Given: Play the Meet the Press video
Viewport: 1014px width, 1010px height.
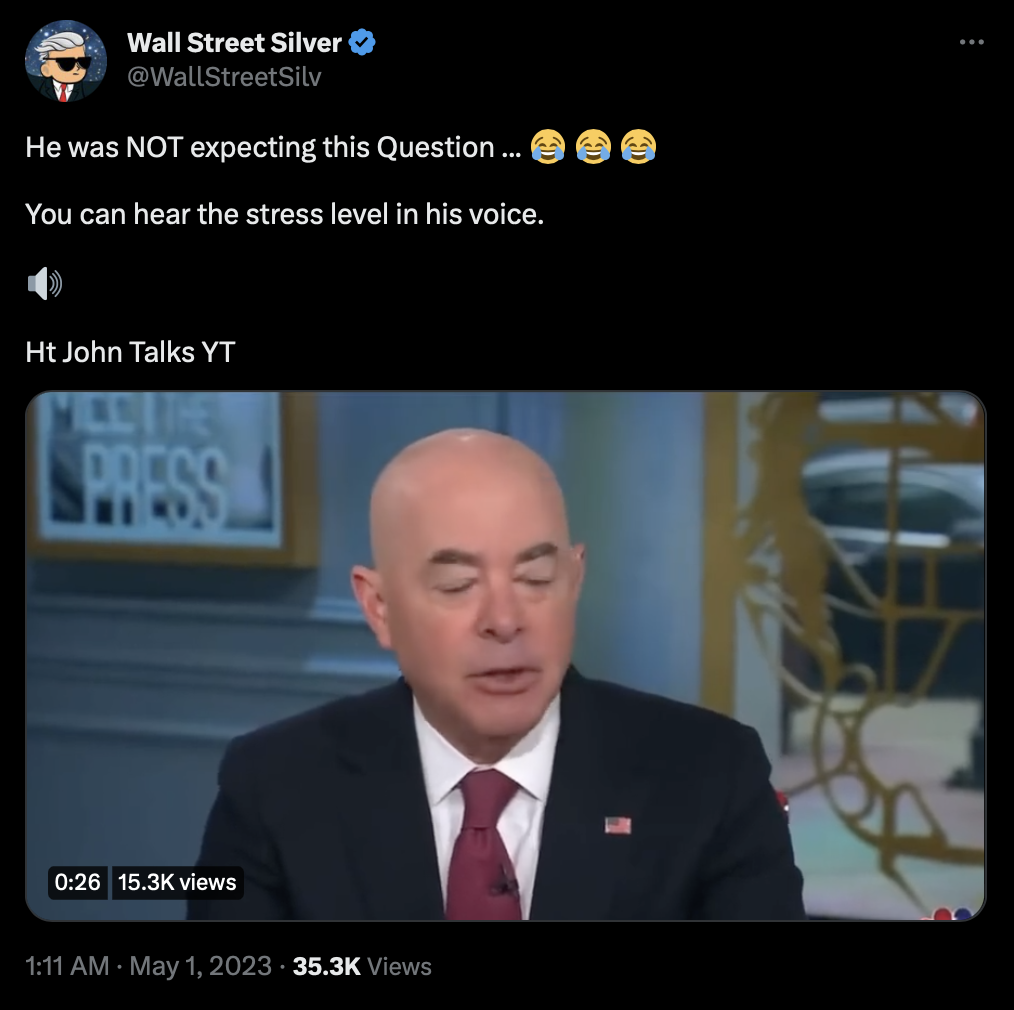Looking at the screenshot, I should 506,656.
